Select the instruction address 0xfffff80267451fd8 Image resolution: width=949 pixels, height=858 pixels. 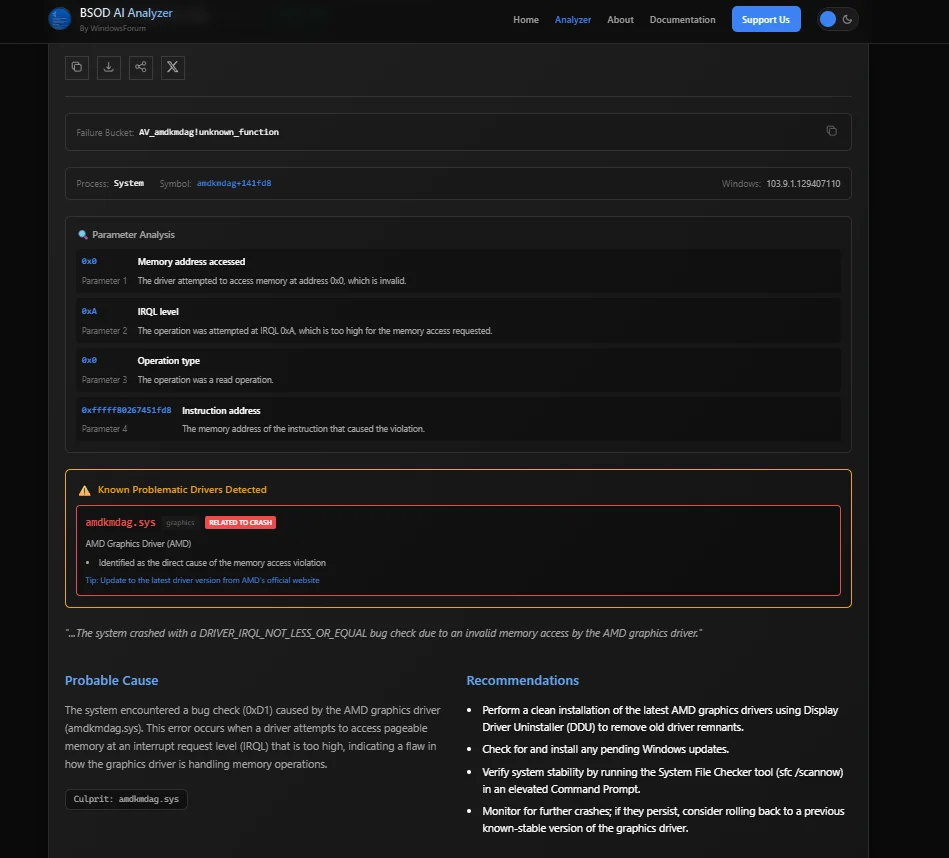click(x=126, y=410)
